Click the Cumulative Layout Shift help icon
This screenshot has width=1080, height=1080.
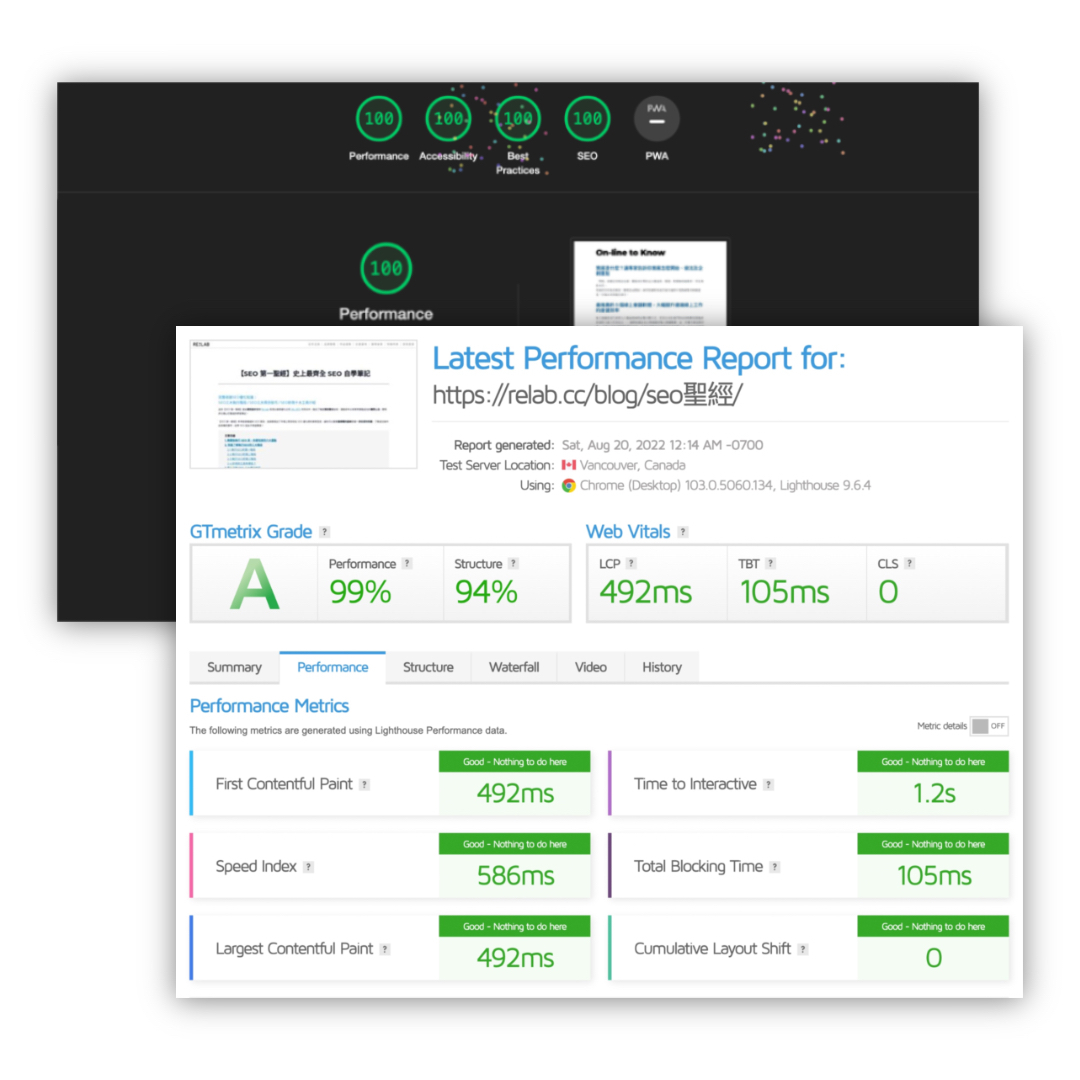(x=802, y=949)
